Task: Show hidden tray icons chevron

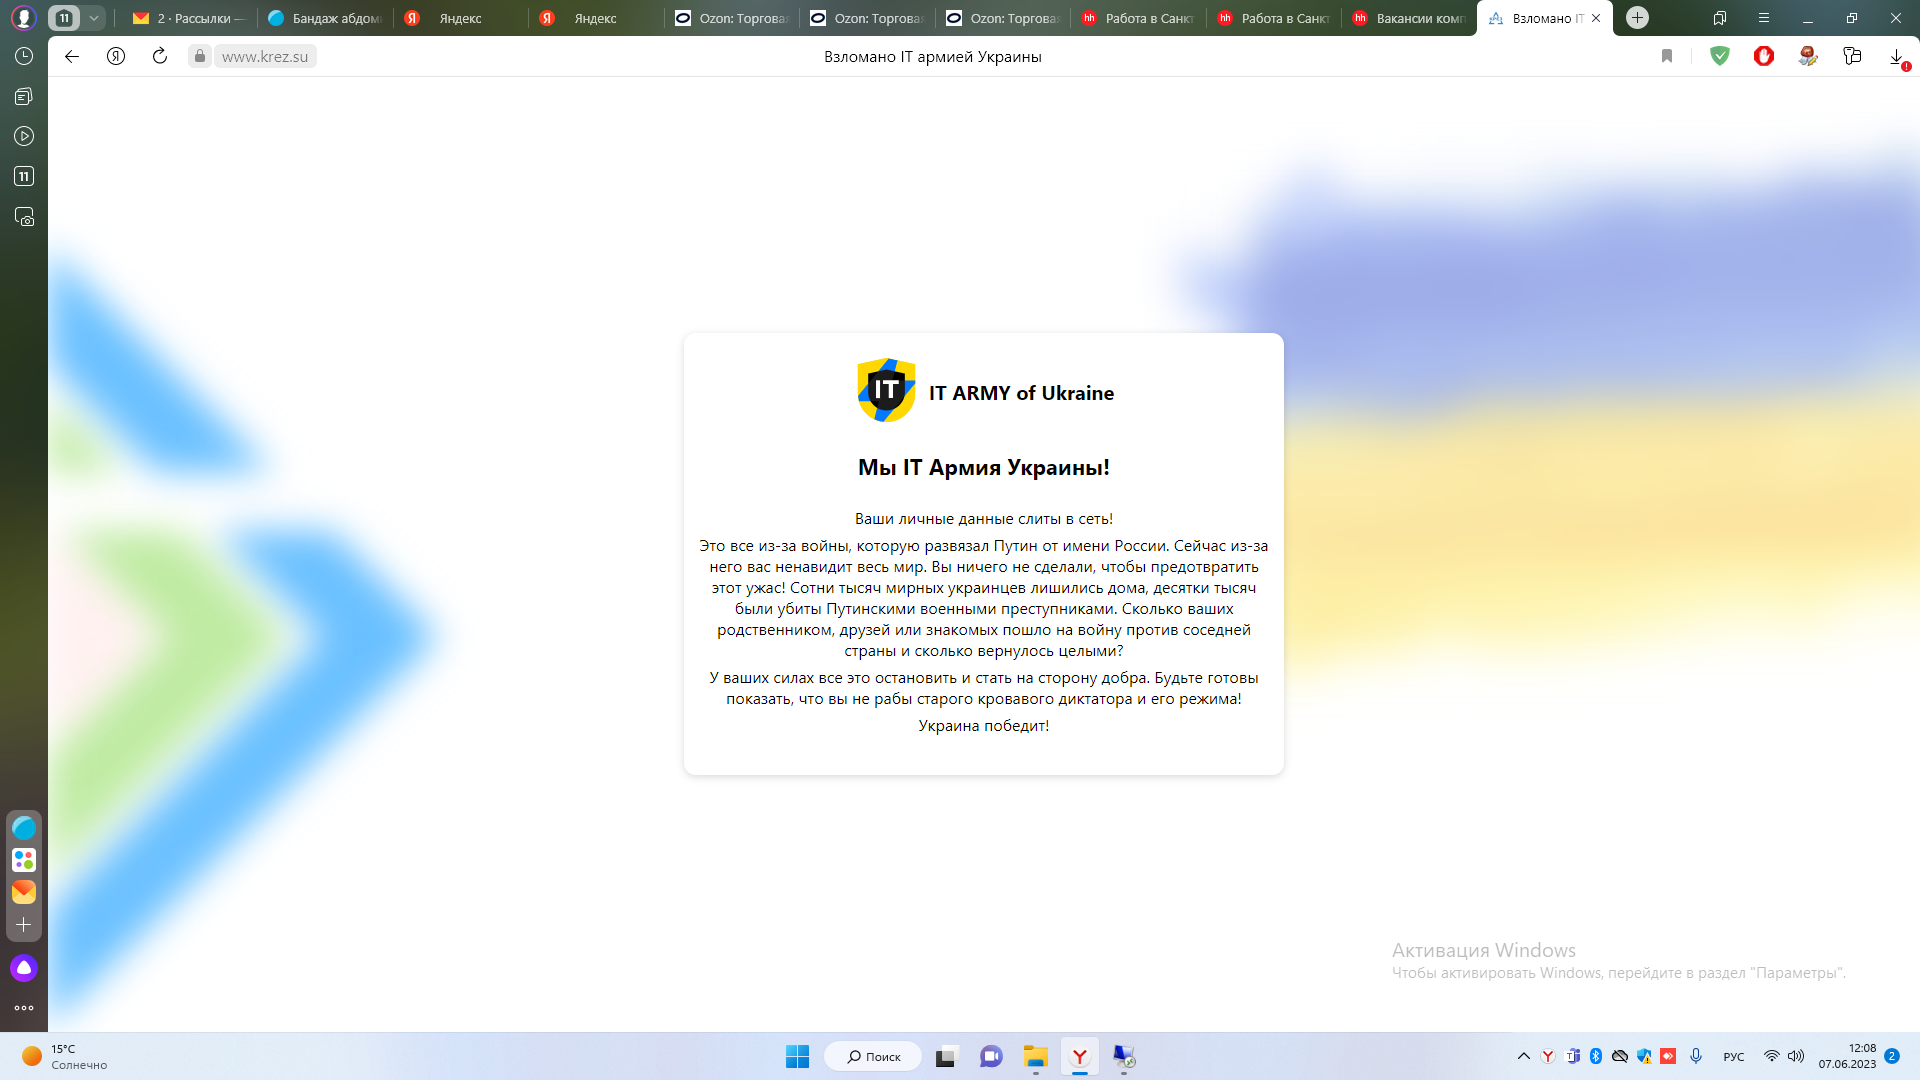Action: (1524, 1056)
